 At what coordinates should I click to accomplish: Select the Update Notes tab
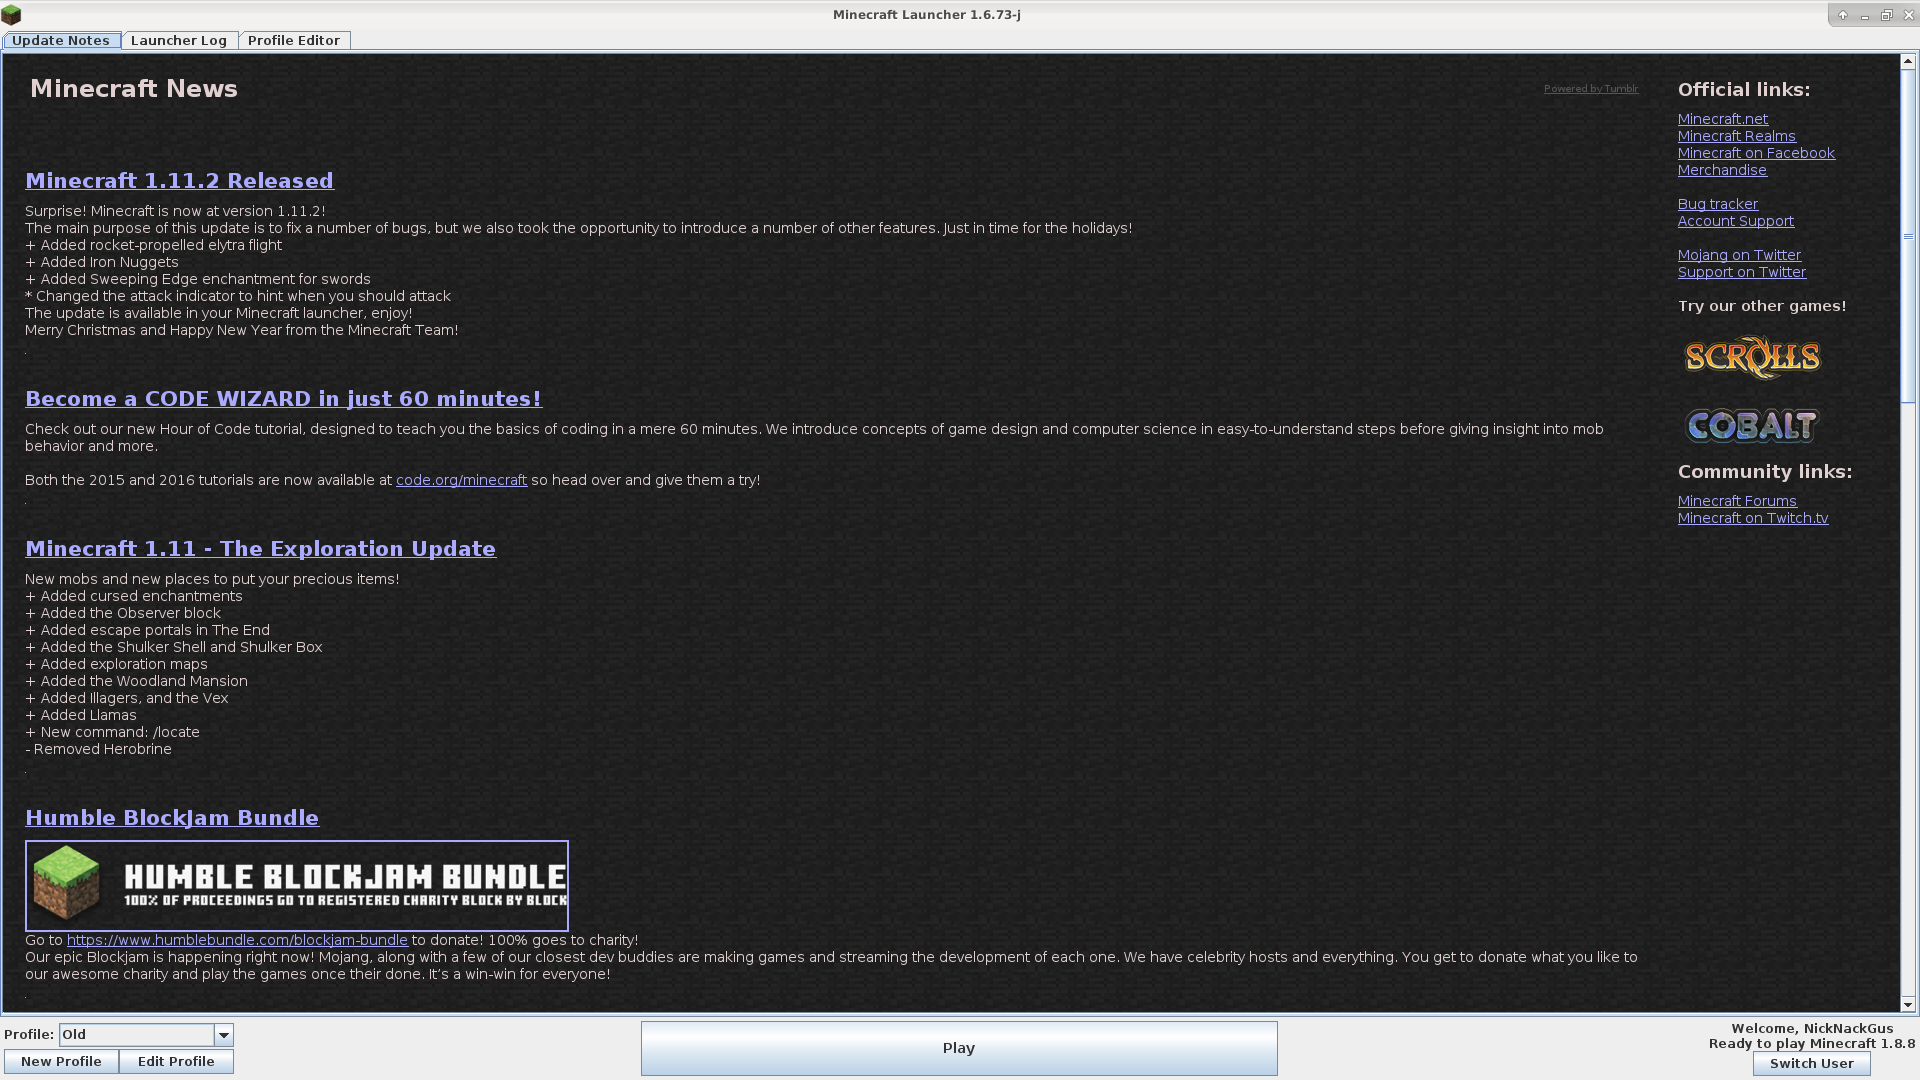[x=59, y=40]
